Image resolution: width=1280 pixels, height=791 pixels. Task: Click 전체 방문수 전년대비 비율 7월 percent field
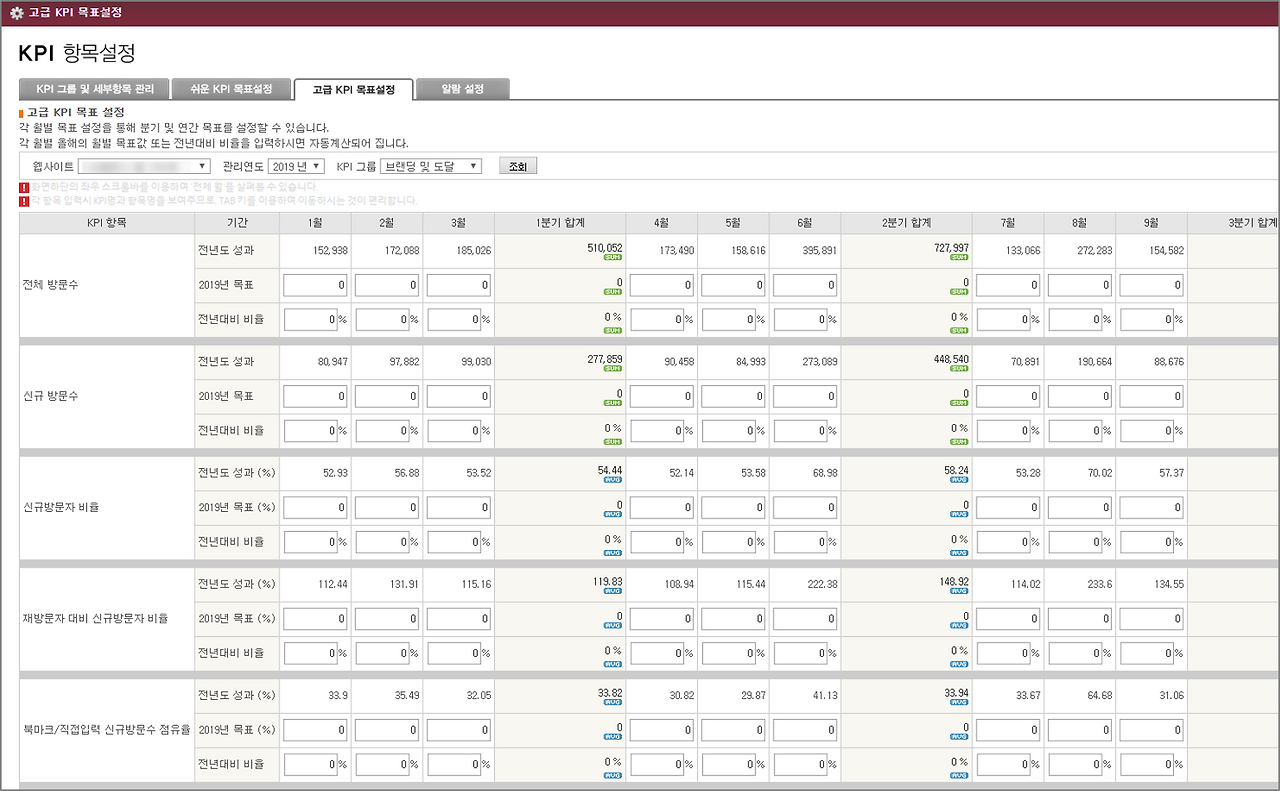(1003, 320)
